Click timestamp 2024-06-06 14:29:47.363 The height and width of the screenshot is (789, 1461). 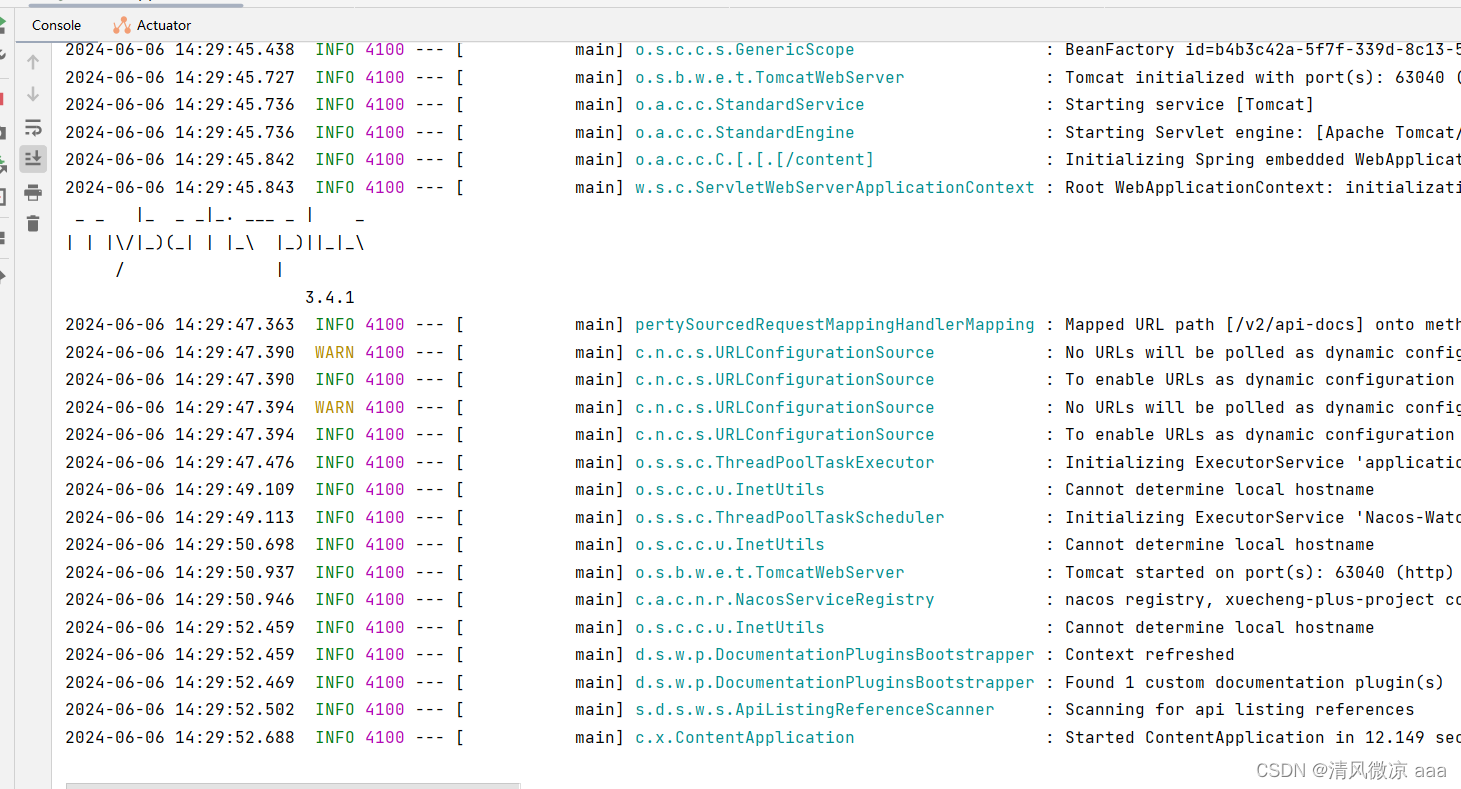click(x=180, y=325)
